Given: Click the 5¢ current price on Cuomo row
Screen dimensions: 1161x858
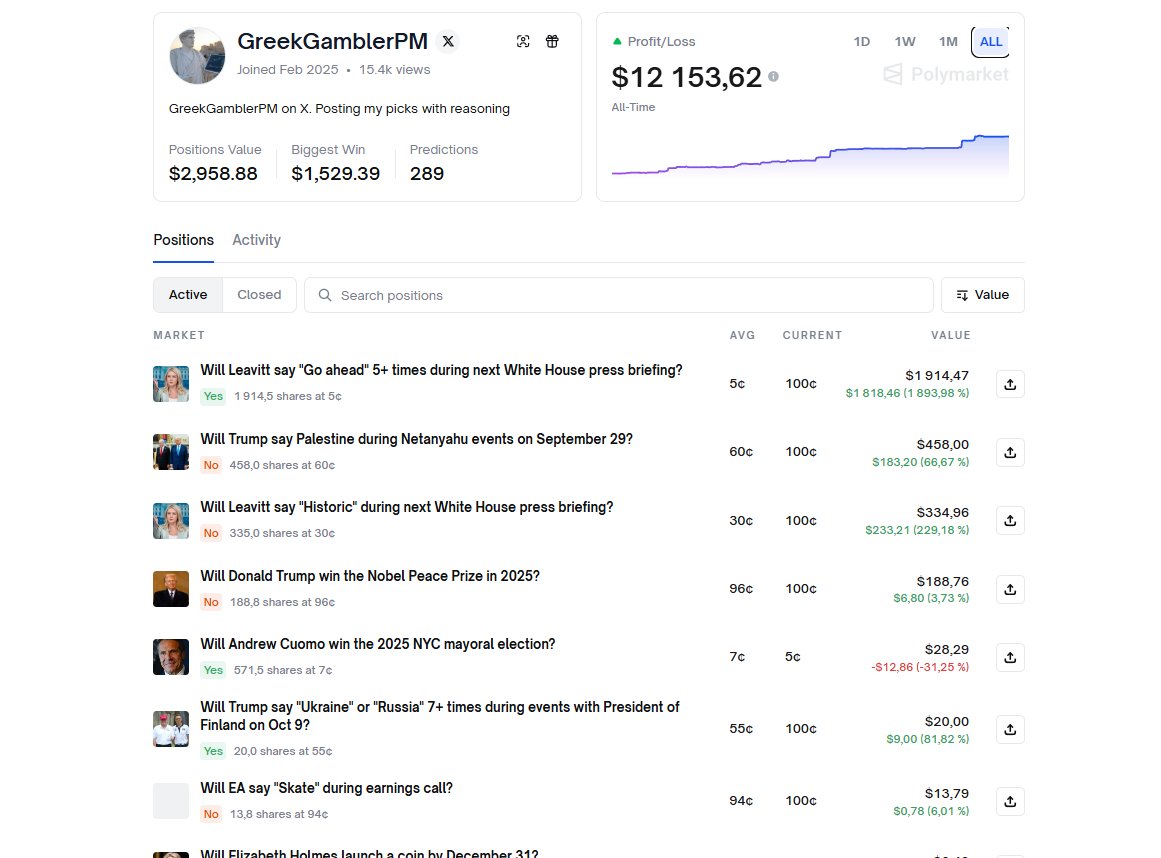Looking at the screenshot, I should [x=792, y=657].
